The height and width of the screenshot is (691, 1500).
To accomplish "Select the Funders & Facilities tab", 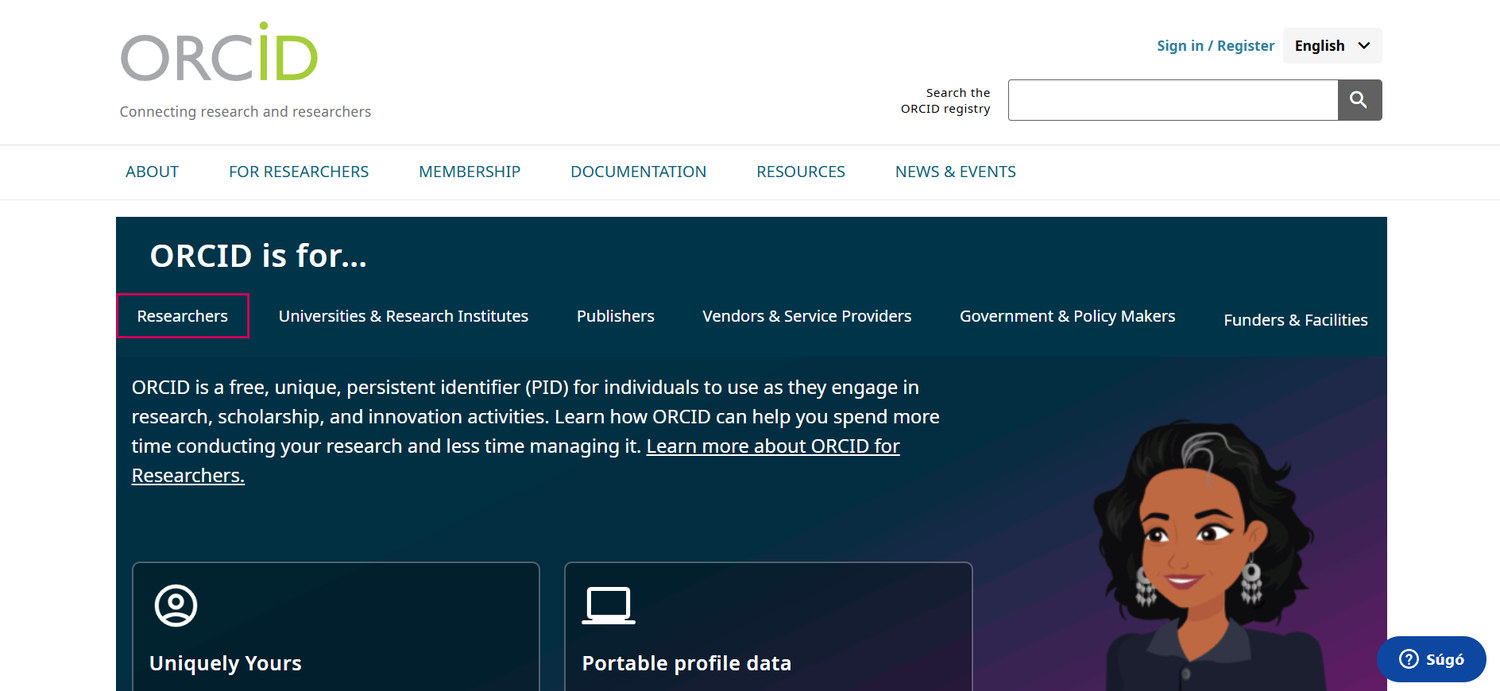I will pyautogui.click(x=1295, y=320).
